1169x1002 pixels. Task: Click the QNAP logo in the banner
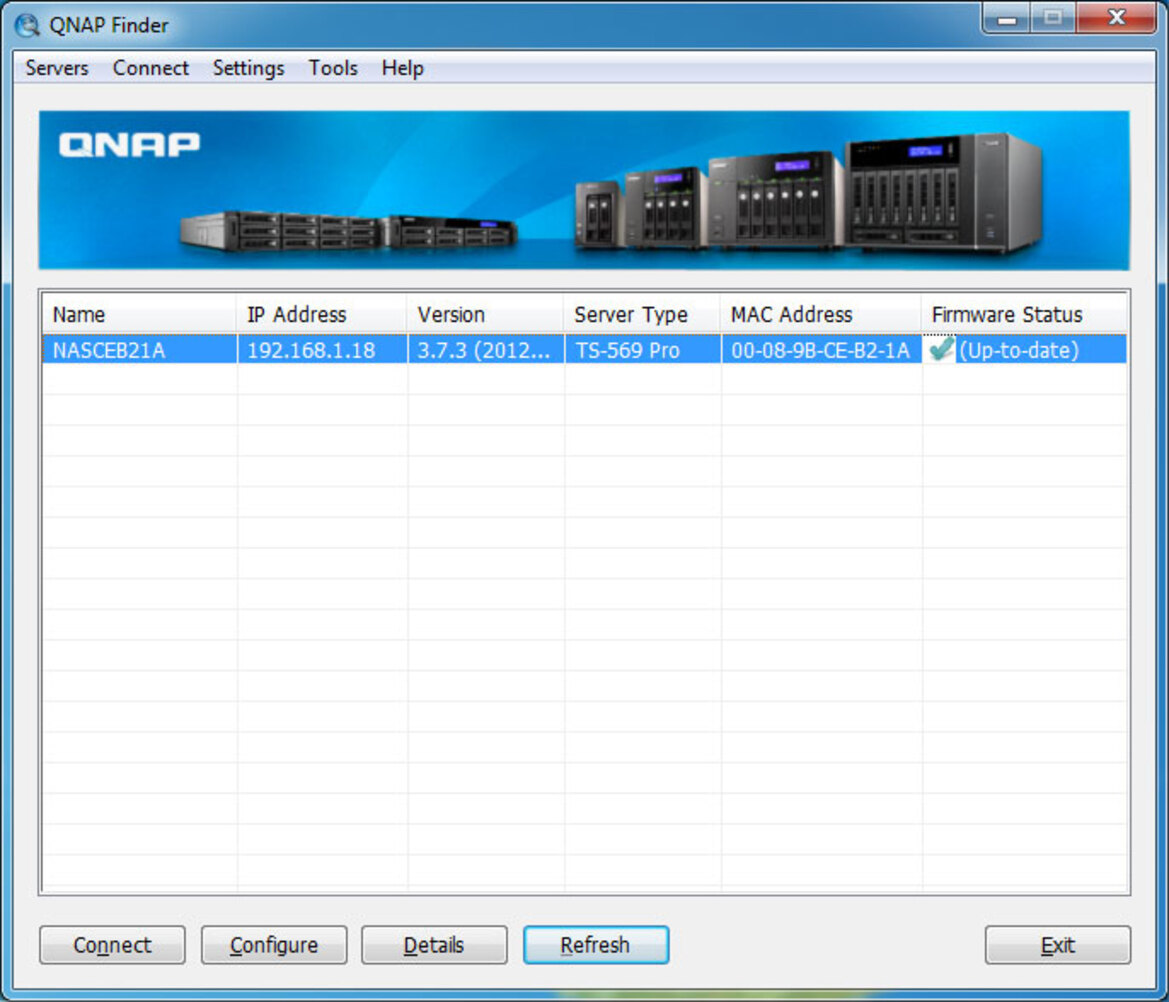click(129, 145)
